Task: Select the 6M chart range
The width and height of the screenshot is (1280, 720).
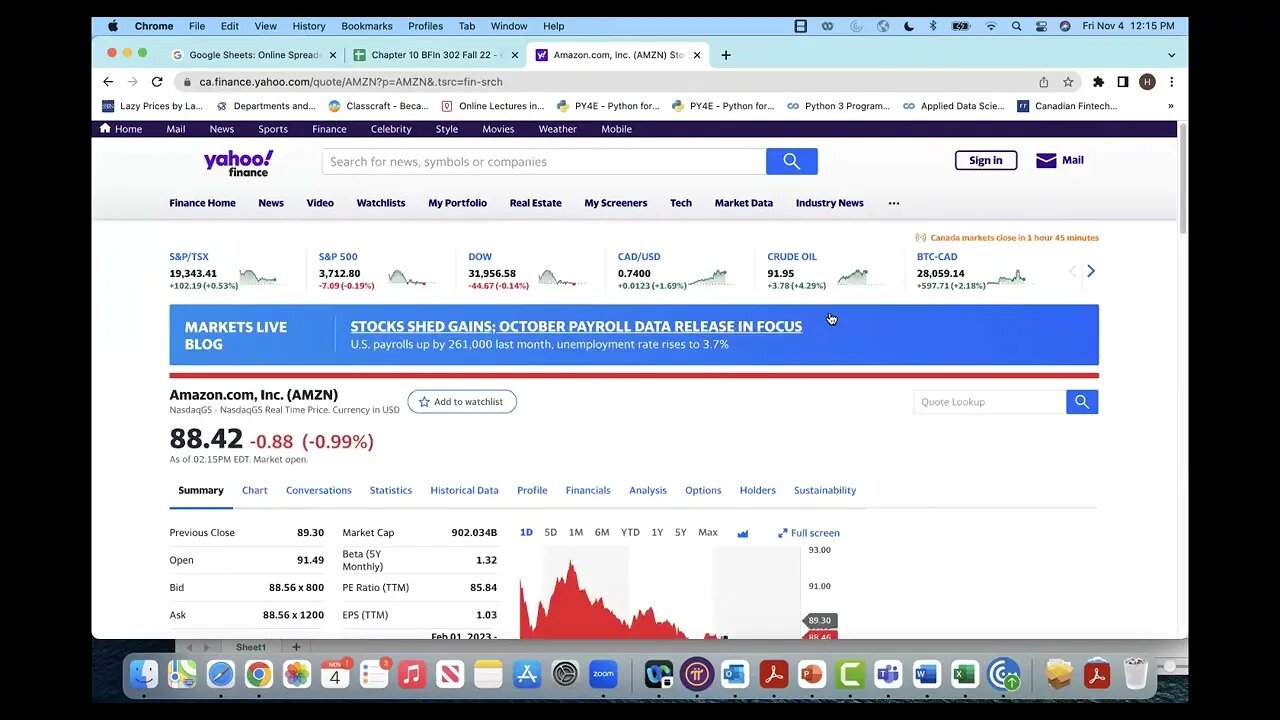Action: (602, 533)
